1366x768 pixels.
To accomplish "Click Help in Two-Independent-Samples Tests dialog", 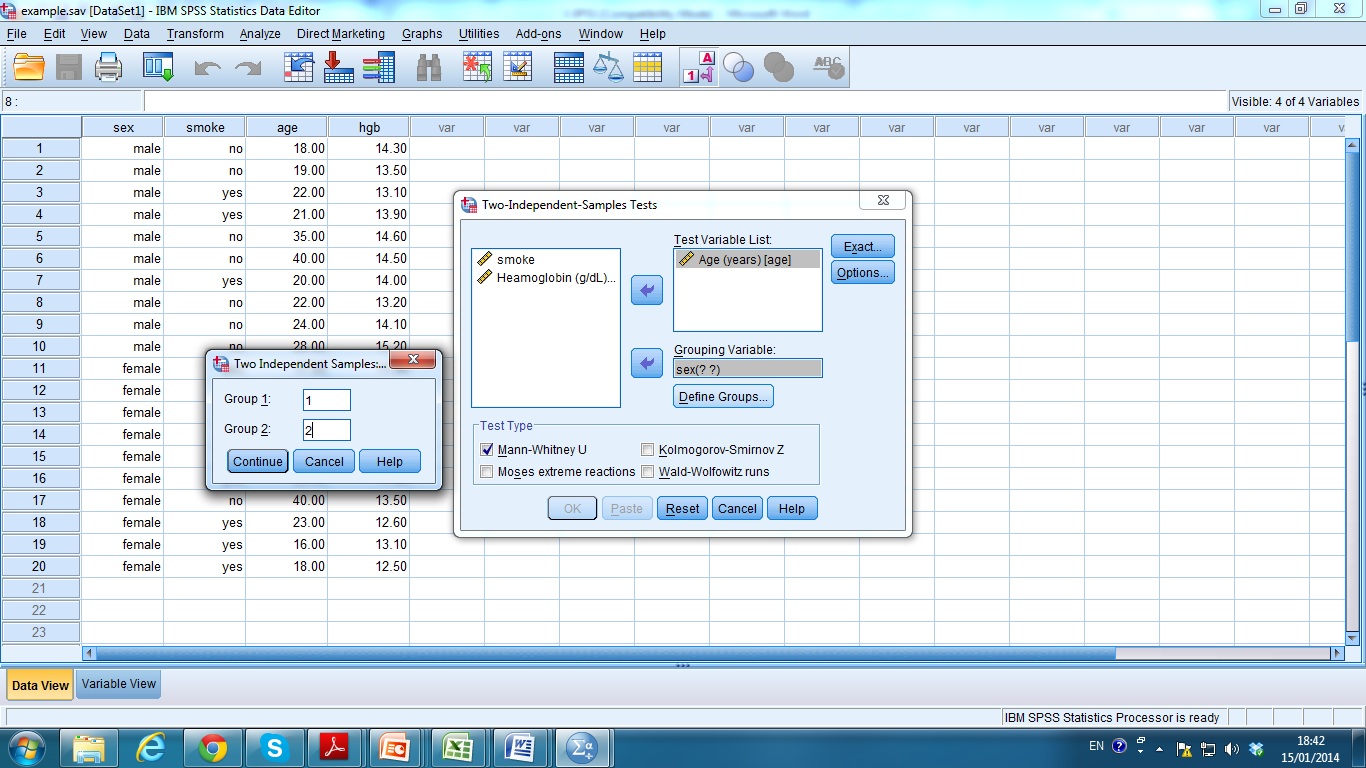I will pyautogui.click(x=792, y=508).
